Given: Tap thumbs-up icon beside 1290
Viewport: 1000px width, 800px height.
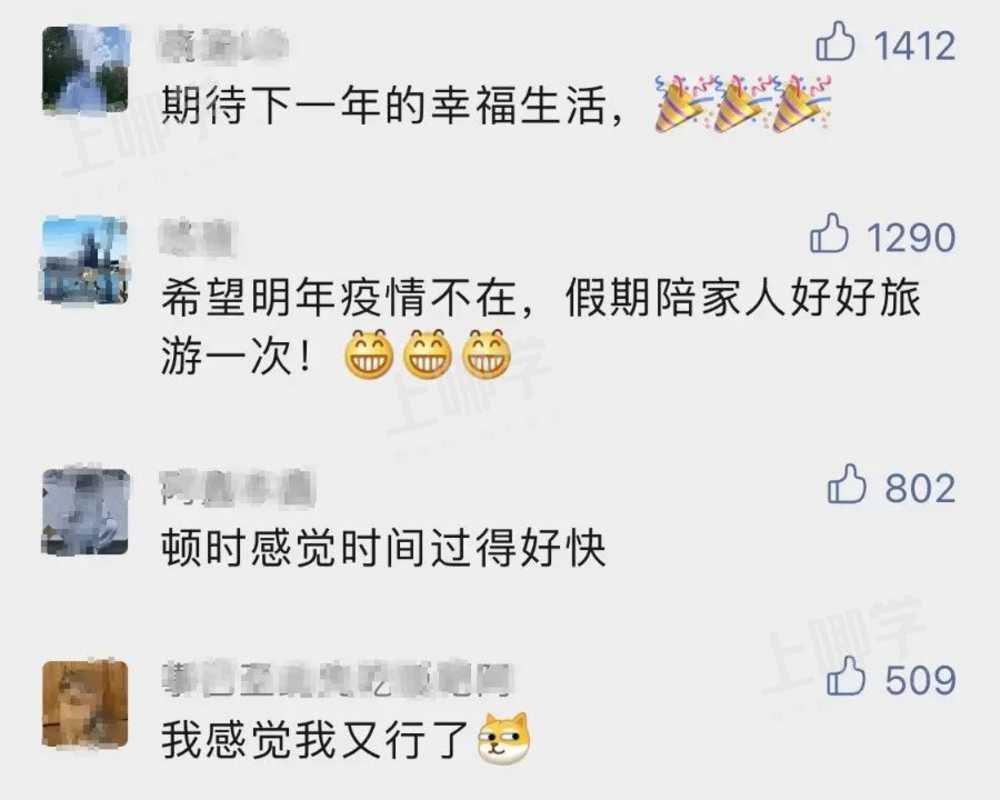Looking at the screenshot, I should [829, 233].
